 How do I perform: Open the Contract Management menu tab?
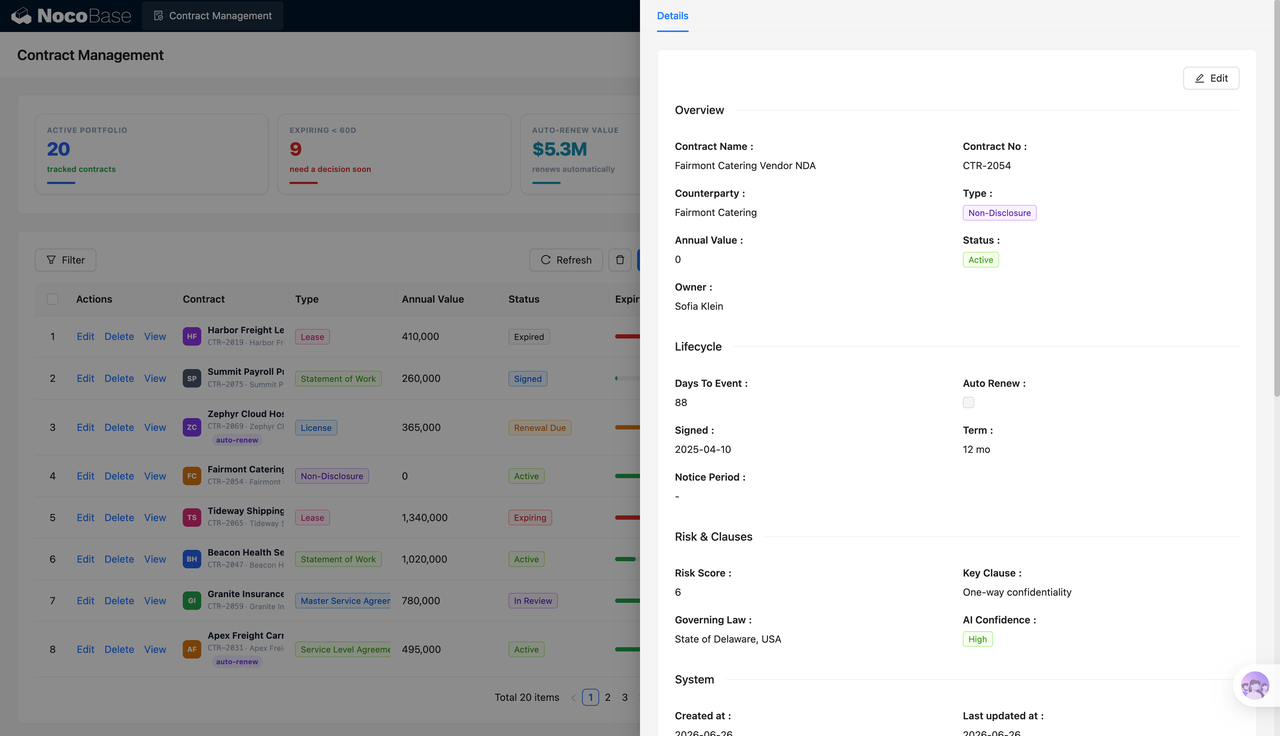tap(213, 16)
